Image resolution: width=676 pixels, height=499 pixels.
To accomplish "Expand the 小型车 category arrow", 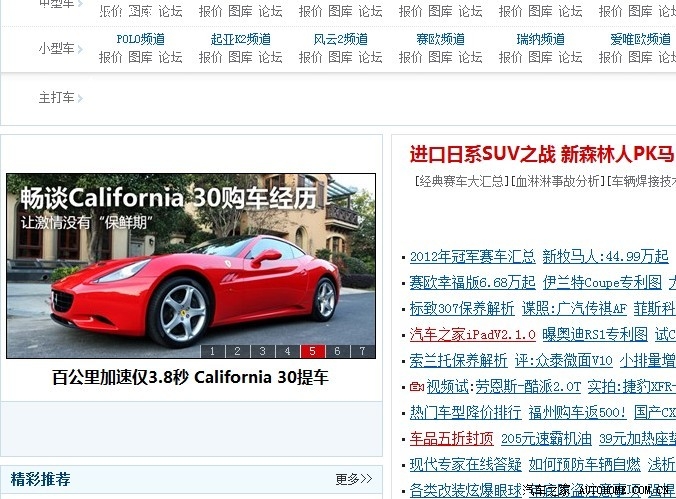I will coord(80,49).
